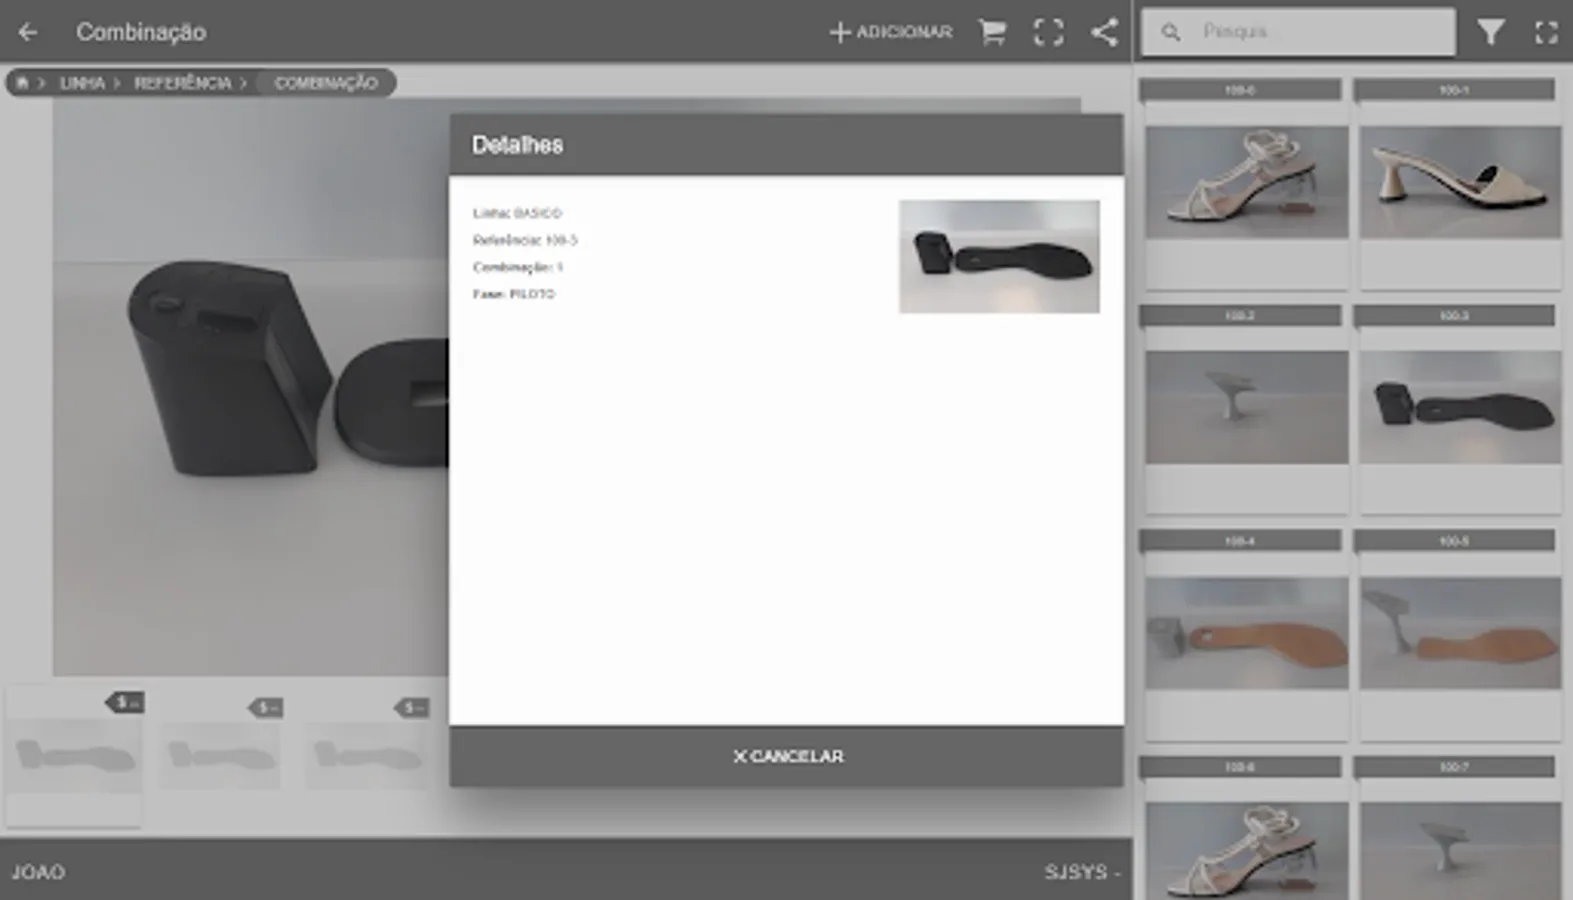The image size is (1573, 900).
Task: Click the Combinação page title
Action: pyautogui.click(x=141, y=32)
